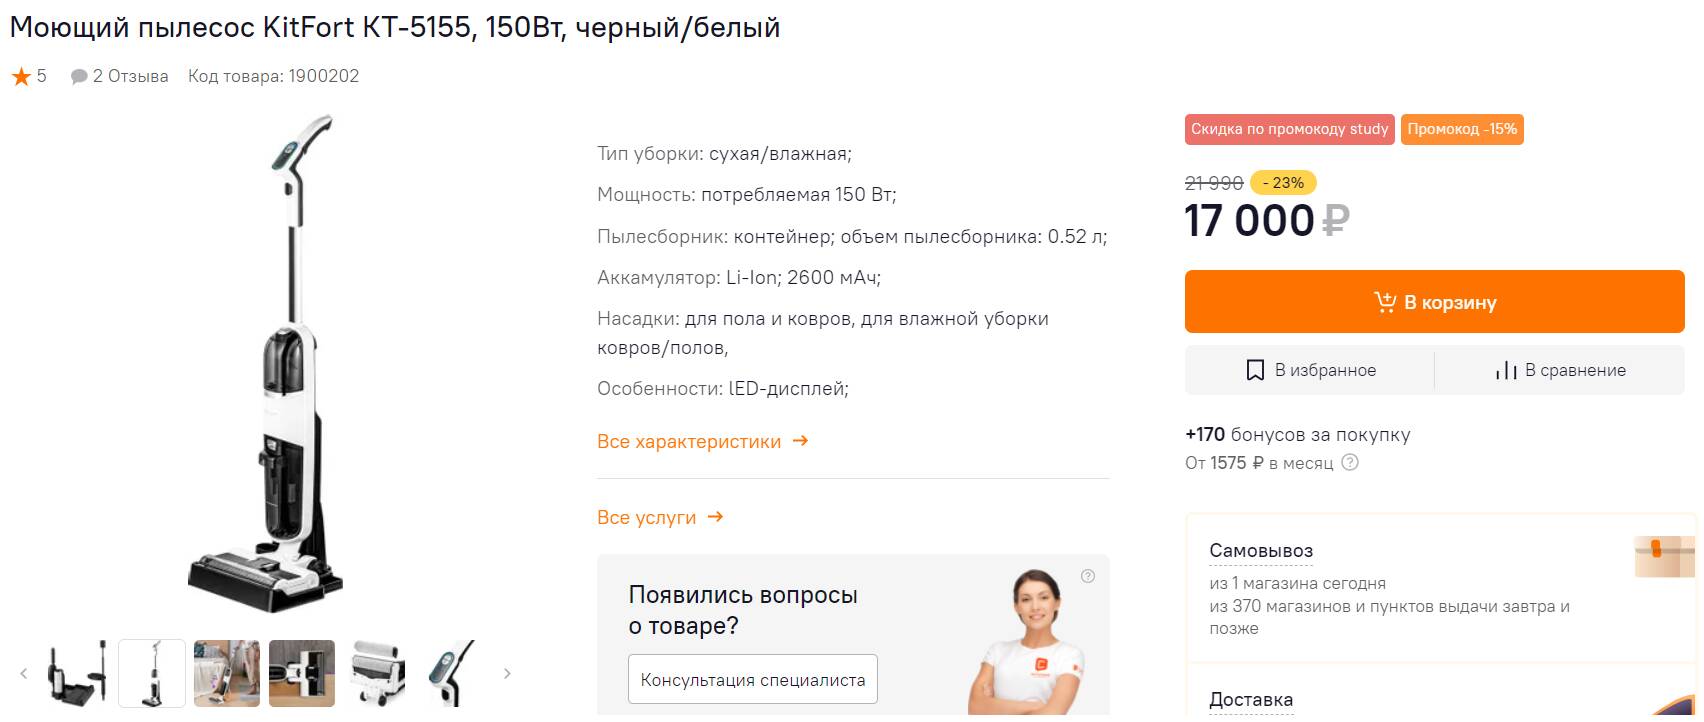
Task: Click the help icon beside monthly payment
Action: (x=1350, y=463)
